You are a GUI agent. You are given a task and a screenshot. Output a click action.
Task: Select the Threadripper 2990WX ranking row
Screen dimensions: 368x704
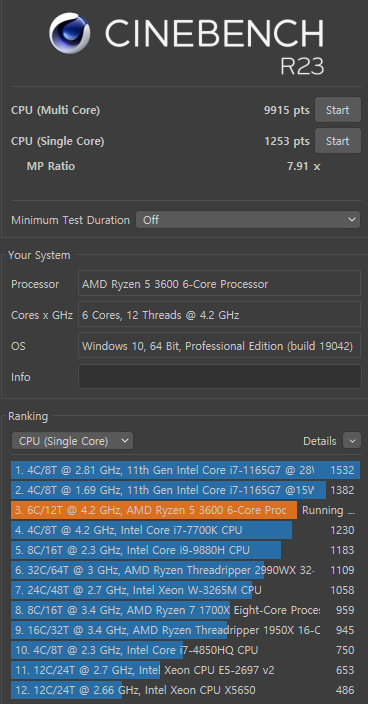(x=185, y=570)
